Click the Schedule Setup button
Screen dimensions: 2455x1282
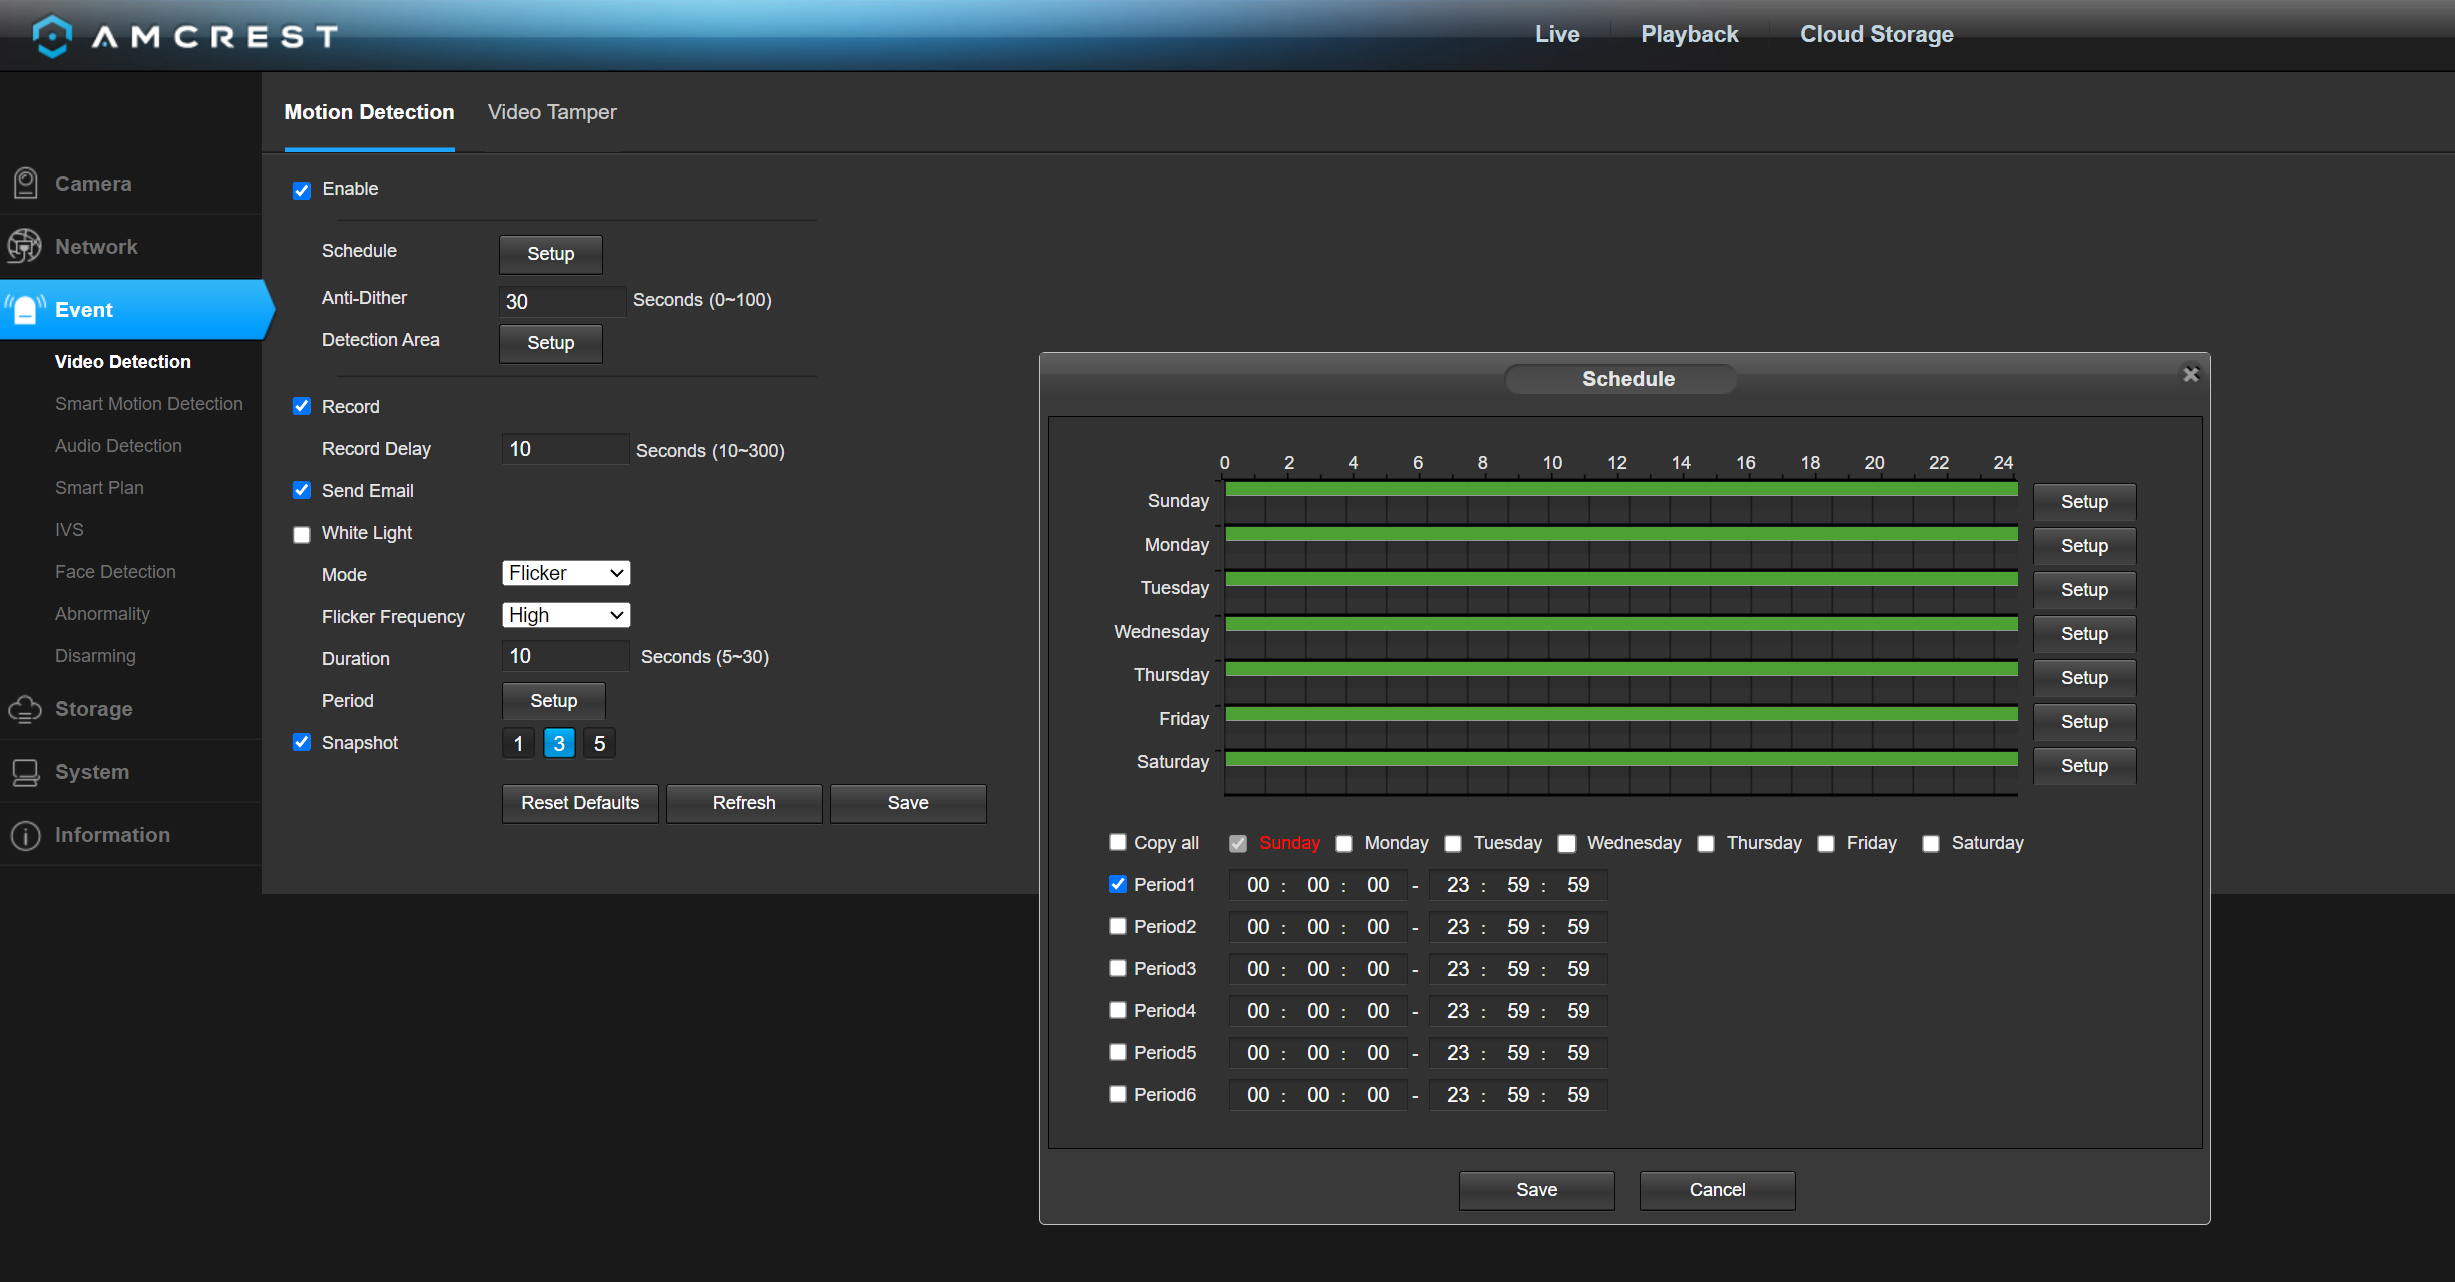tap(551, 254)
